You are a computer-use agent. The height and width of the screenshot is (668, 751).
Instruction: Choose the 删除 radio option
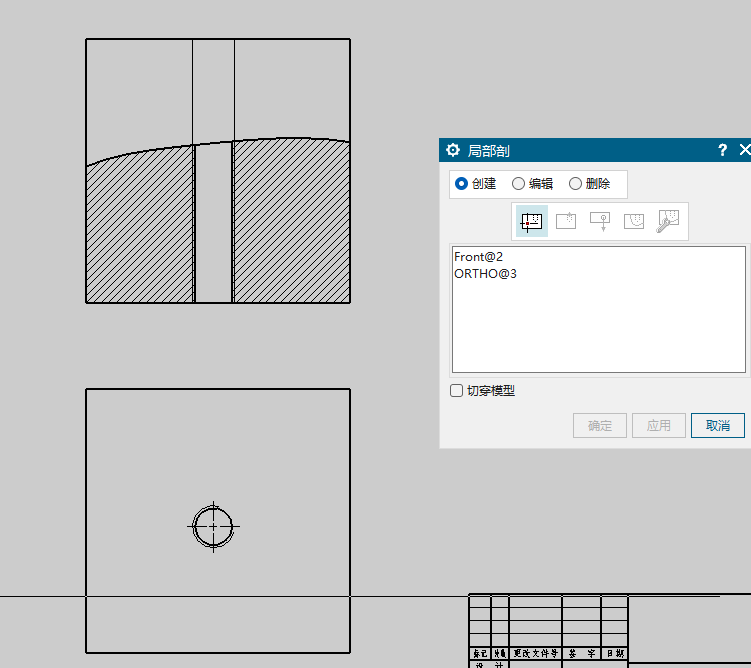click(575, 184)
